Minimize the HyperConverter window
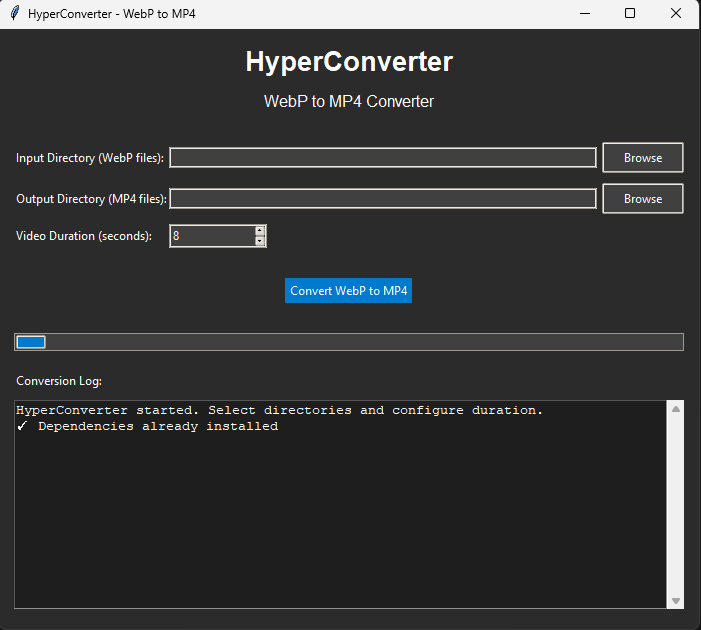Image resolution: width=701 pixels, height=630 pixels. point(585,13)
